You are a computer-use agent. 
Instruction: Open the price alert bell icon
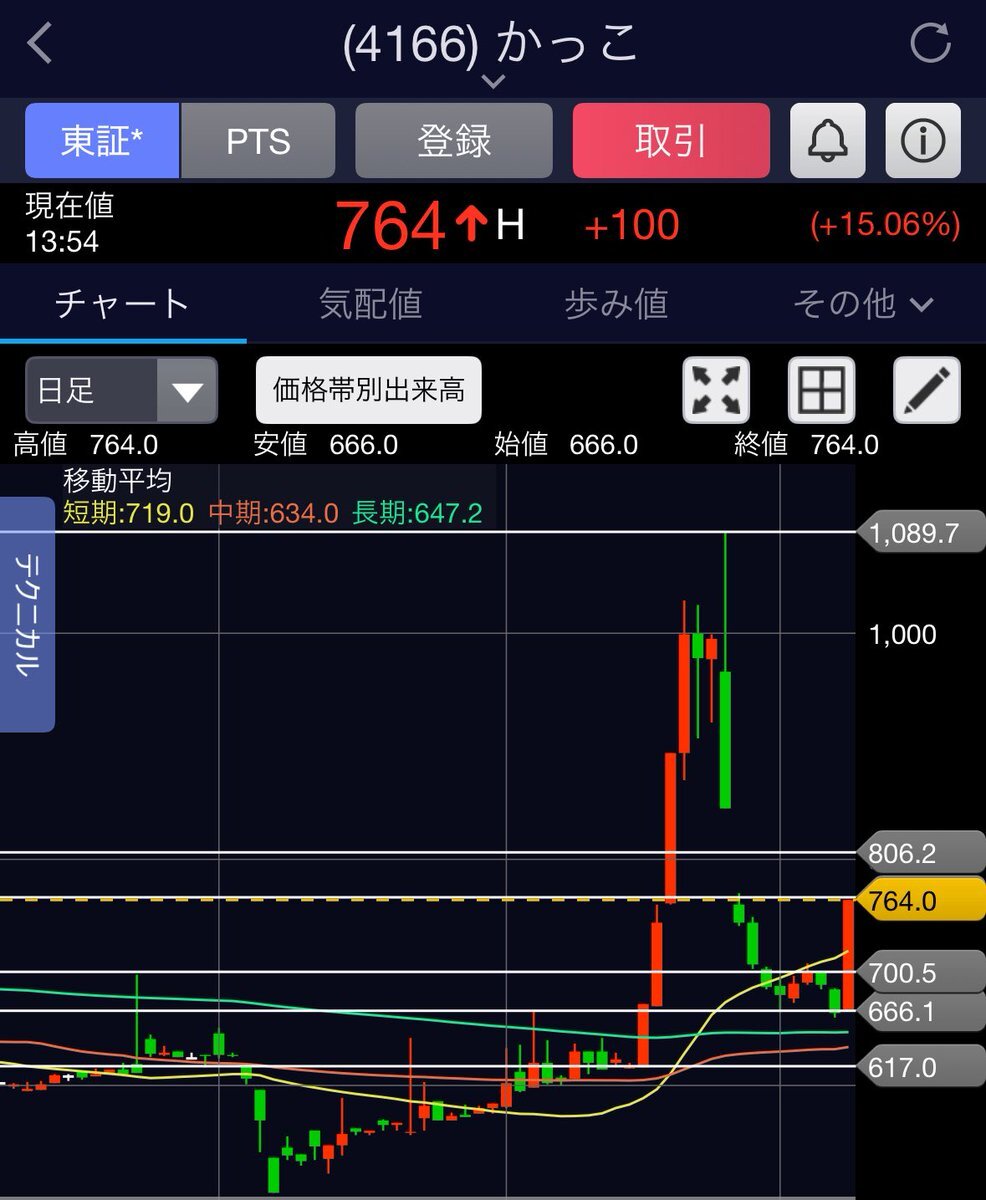point(827,141)
